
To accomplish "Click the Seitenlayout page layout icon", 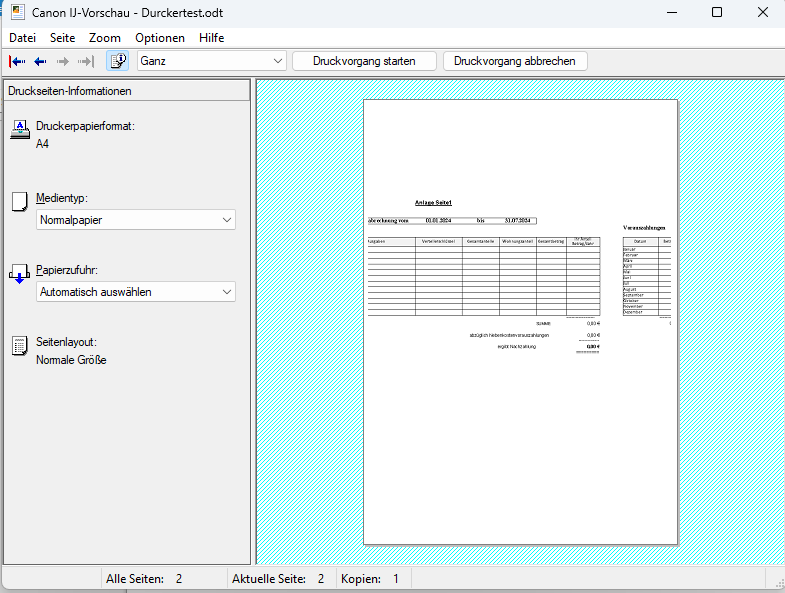I will 20,346.
